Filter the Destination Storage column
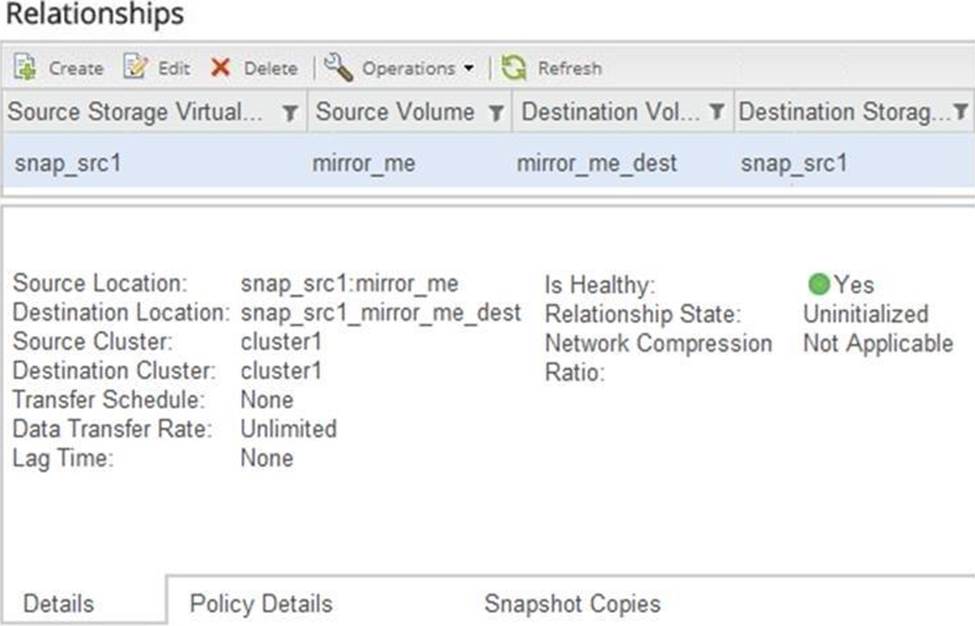Viewport: 975px width, 626px height. point(961,112)
